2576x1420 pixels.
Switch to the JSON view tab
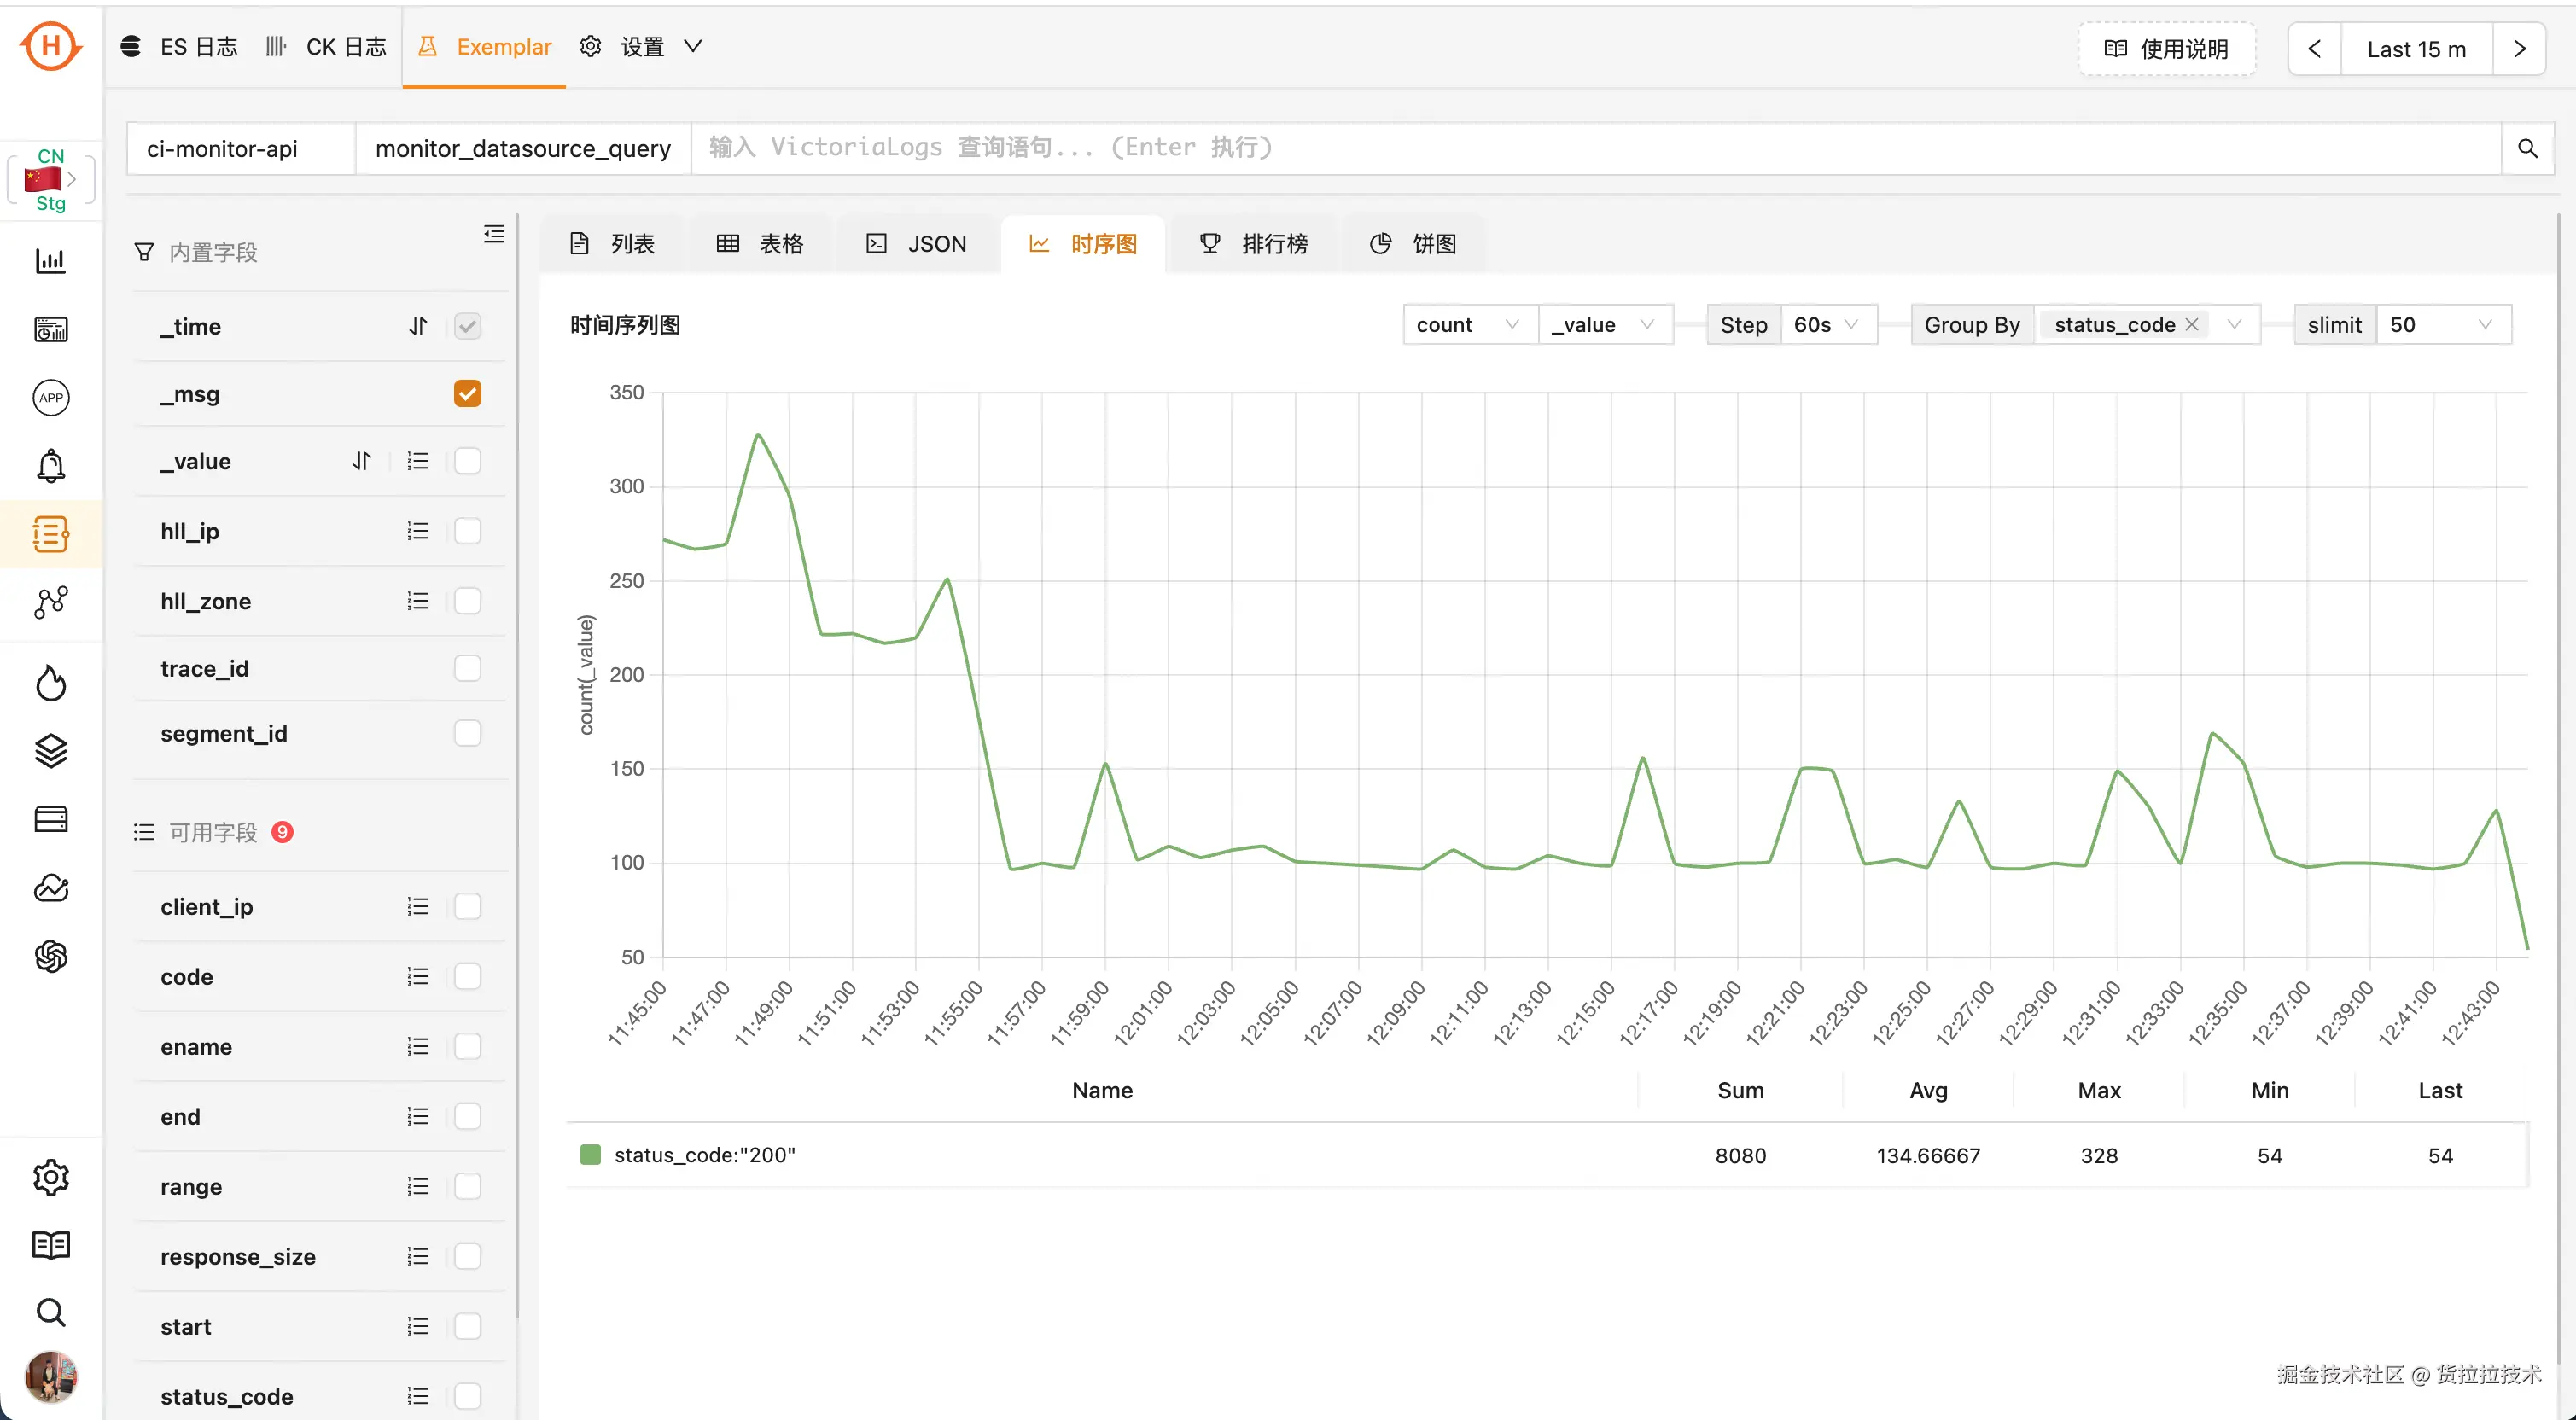point(917,244)
